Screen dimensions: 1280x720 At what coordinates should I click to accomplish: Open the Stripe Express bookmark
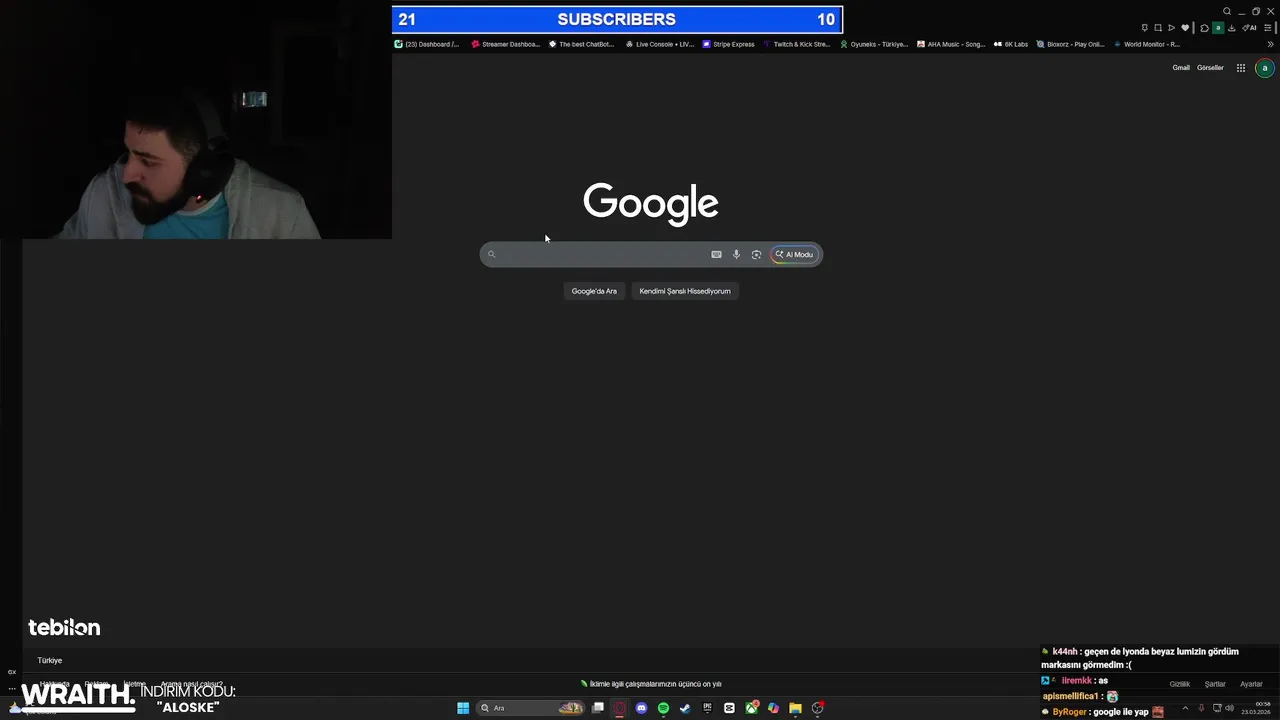click(728, 44)
